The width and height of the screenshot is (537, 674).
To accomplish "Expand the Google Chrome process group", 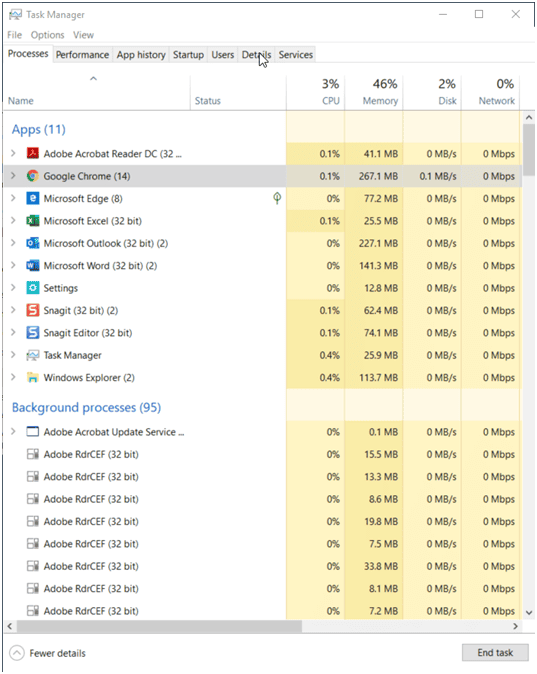I will pyautogui.click(x=13, y=176).
